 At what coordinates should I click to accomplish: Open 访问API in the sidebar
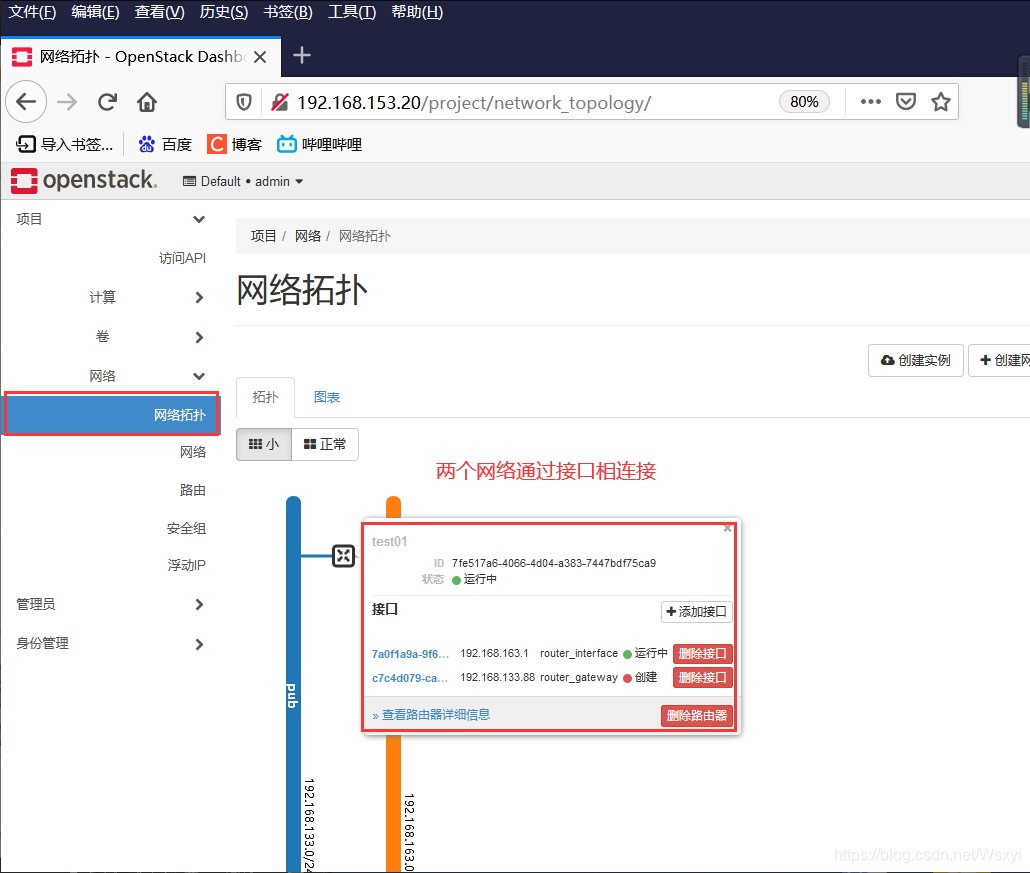tap(182, 258)
